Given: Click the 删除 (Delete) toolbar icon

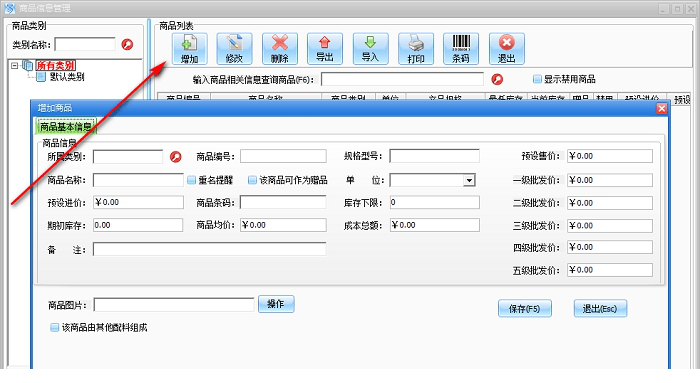Looking at the screenshot, I should tap(280, 49).
